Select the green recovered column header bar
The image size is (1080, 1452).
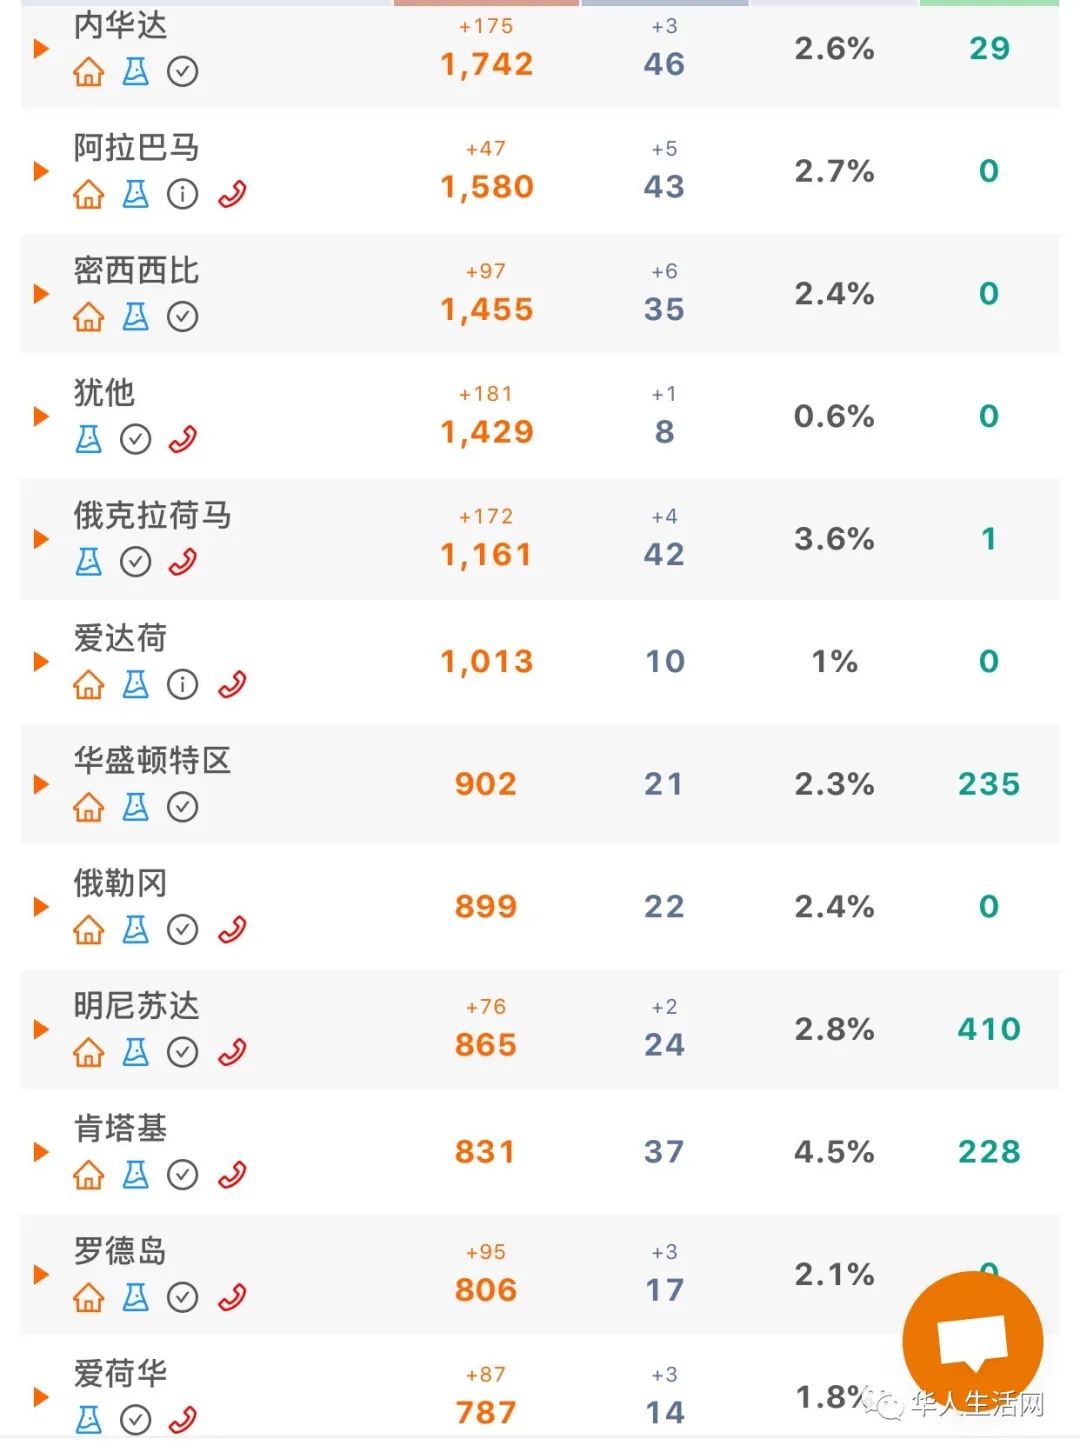(989, 3)
